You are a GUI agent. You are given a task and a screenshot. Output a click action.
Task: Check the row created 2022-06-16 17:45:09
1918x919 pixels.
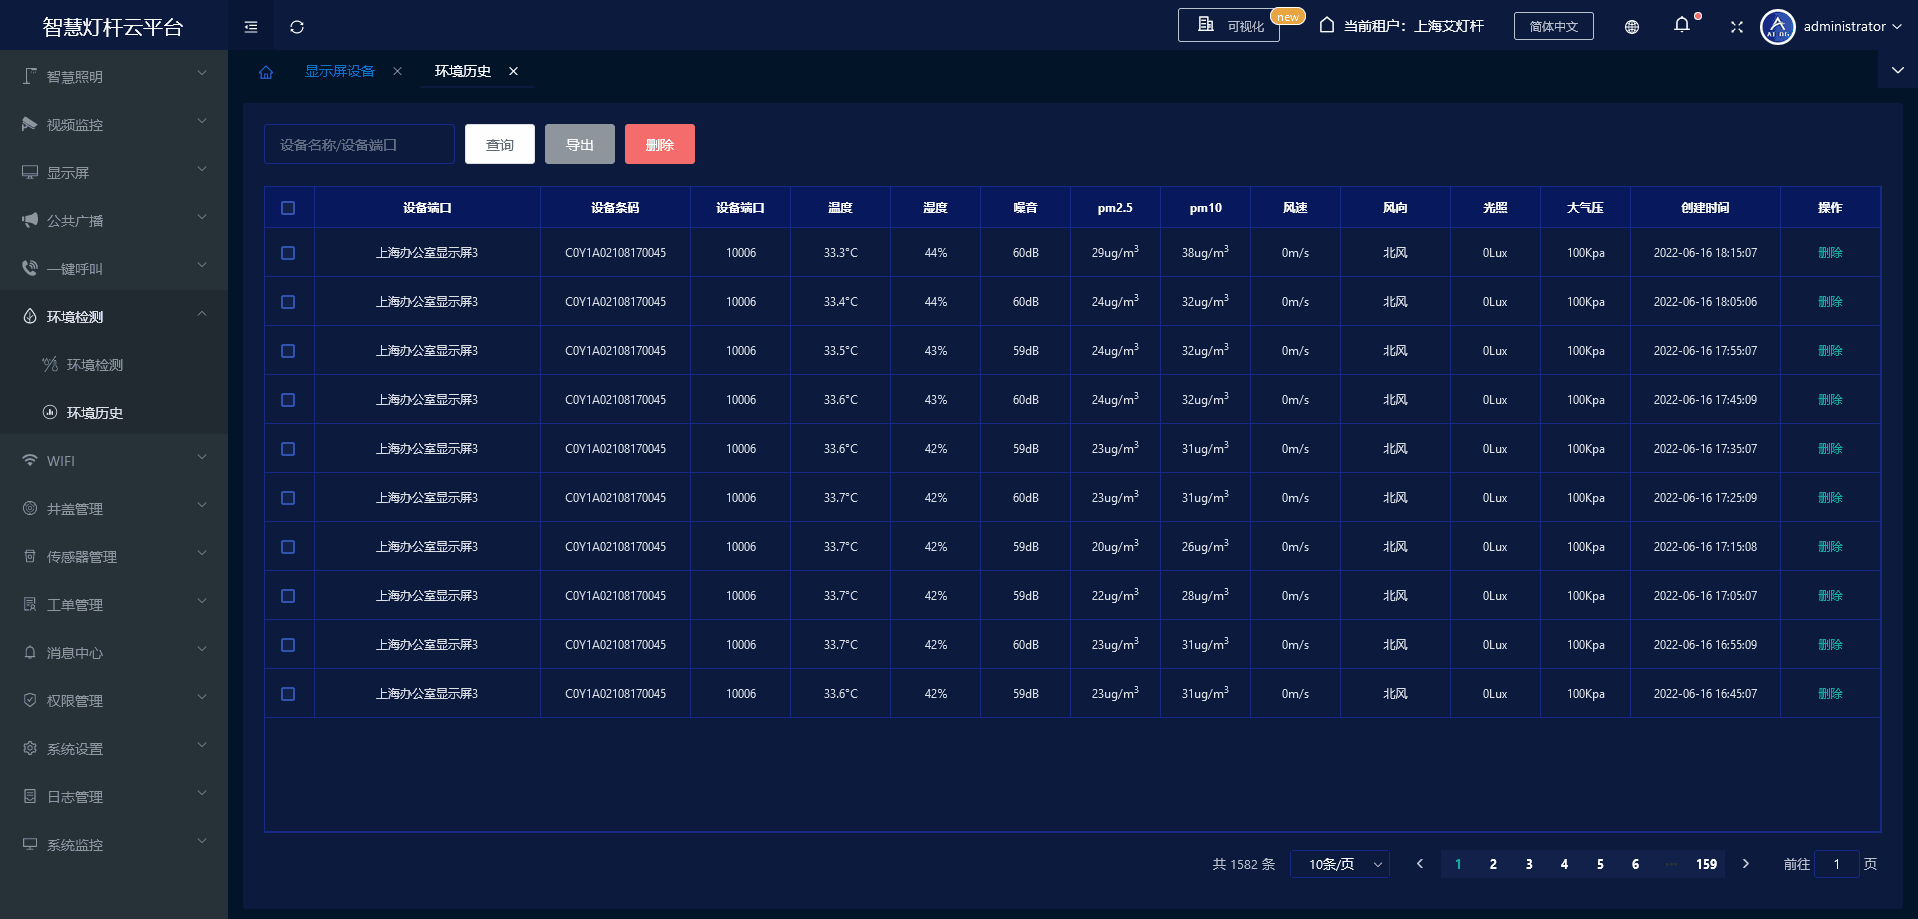(x=288, y=400)
